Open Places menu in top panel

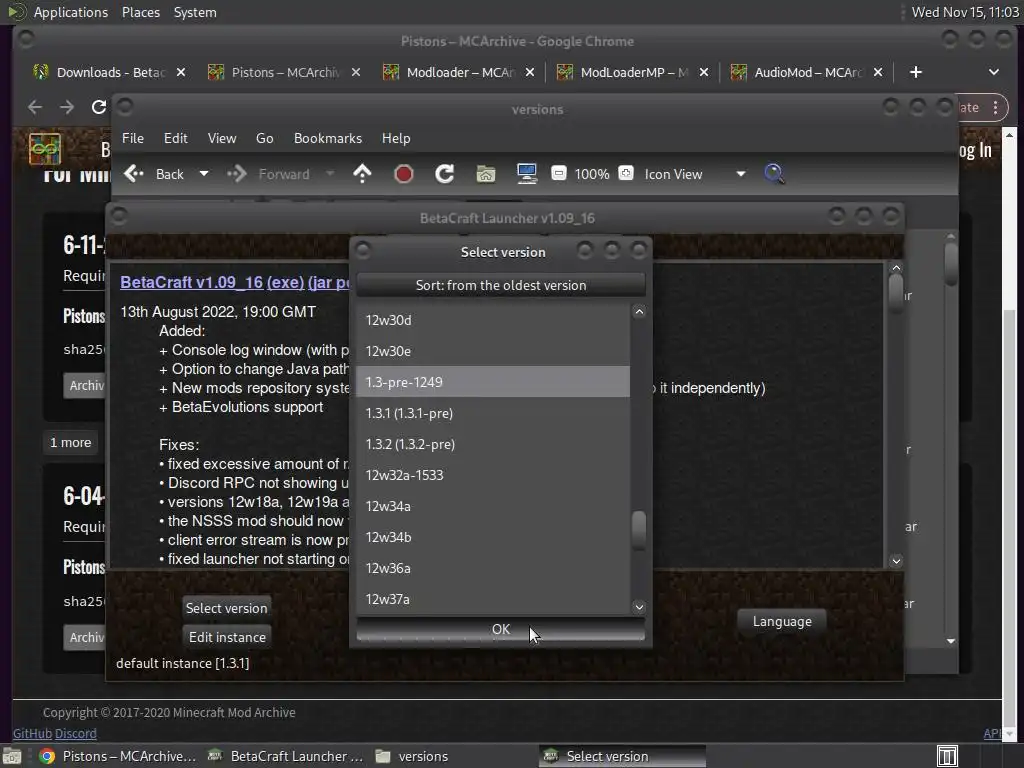(x=140, y=12)
